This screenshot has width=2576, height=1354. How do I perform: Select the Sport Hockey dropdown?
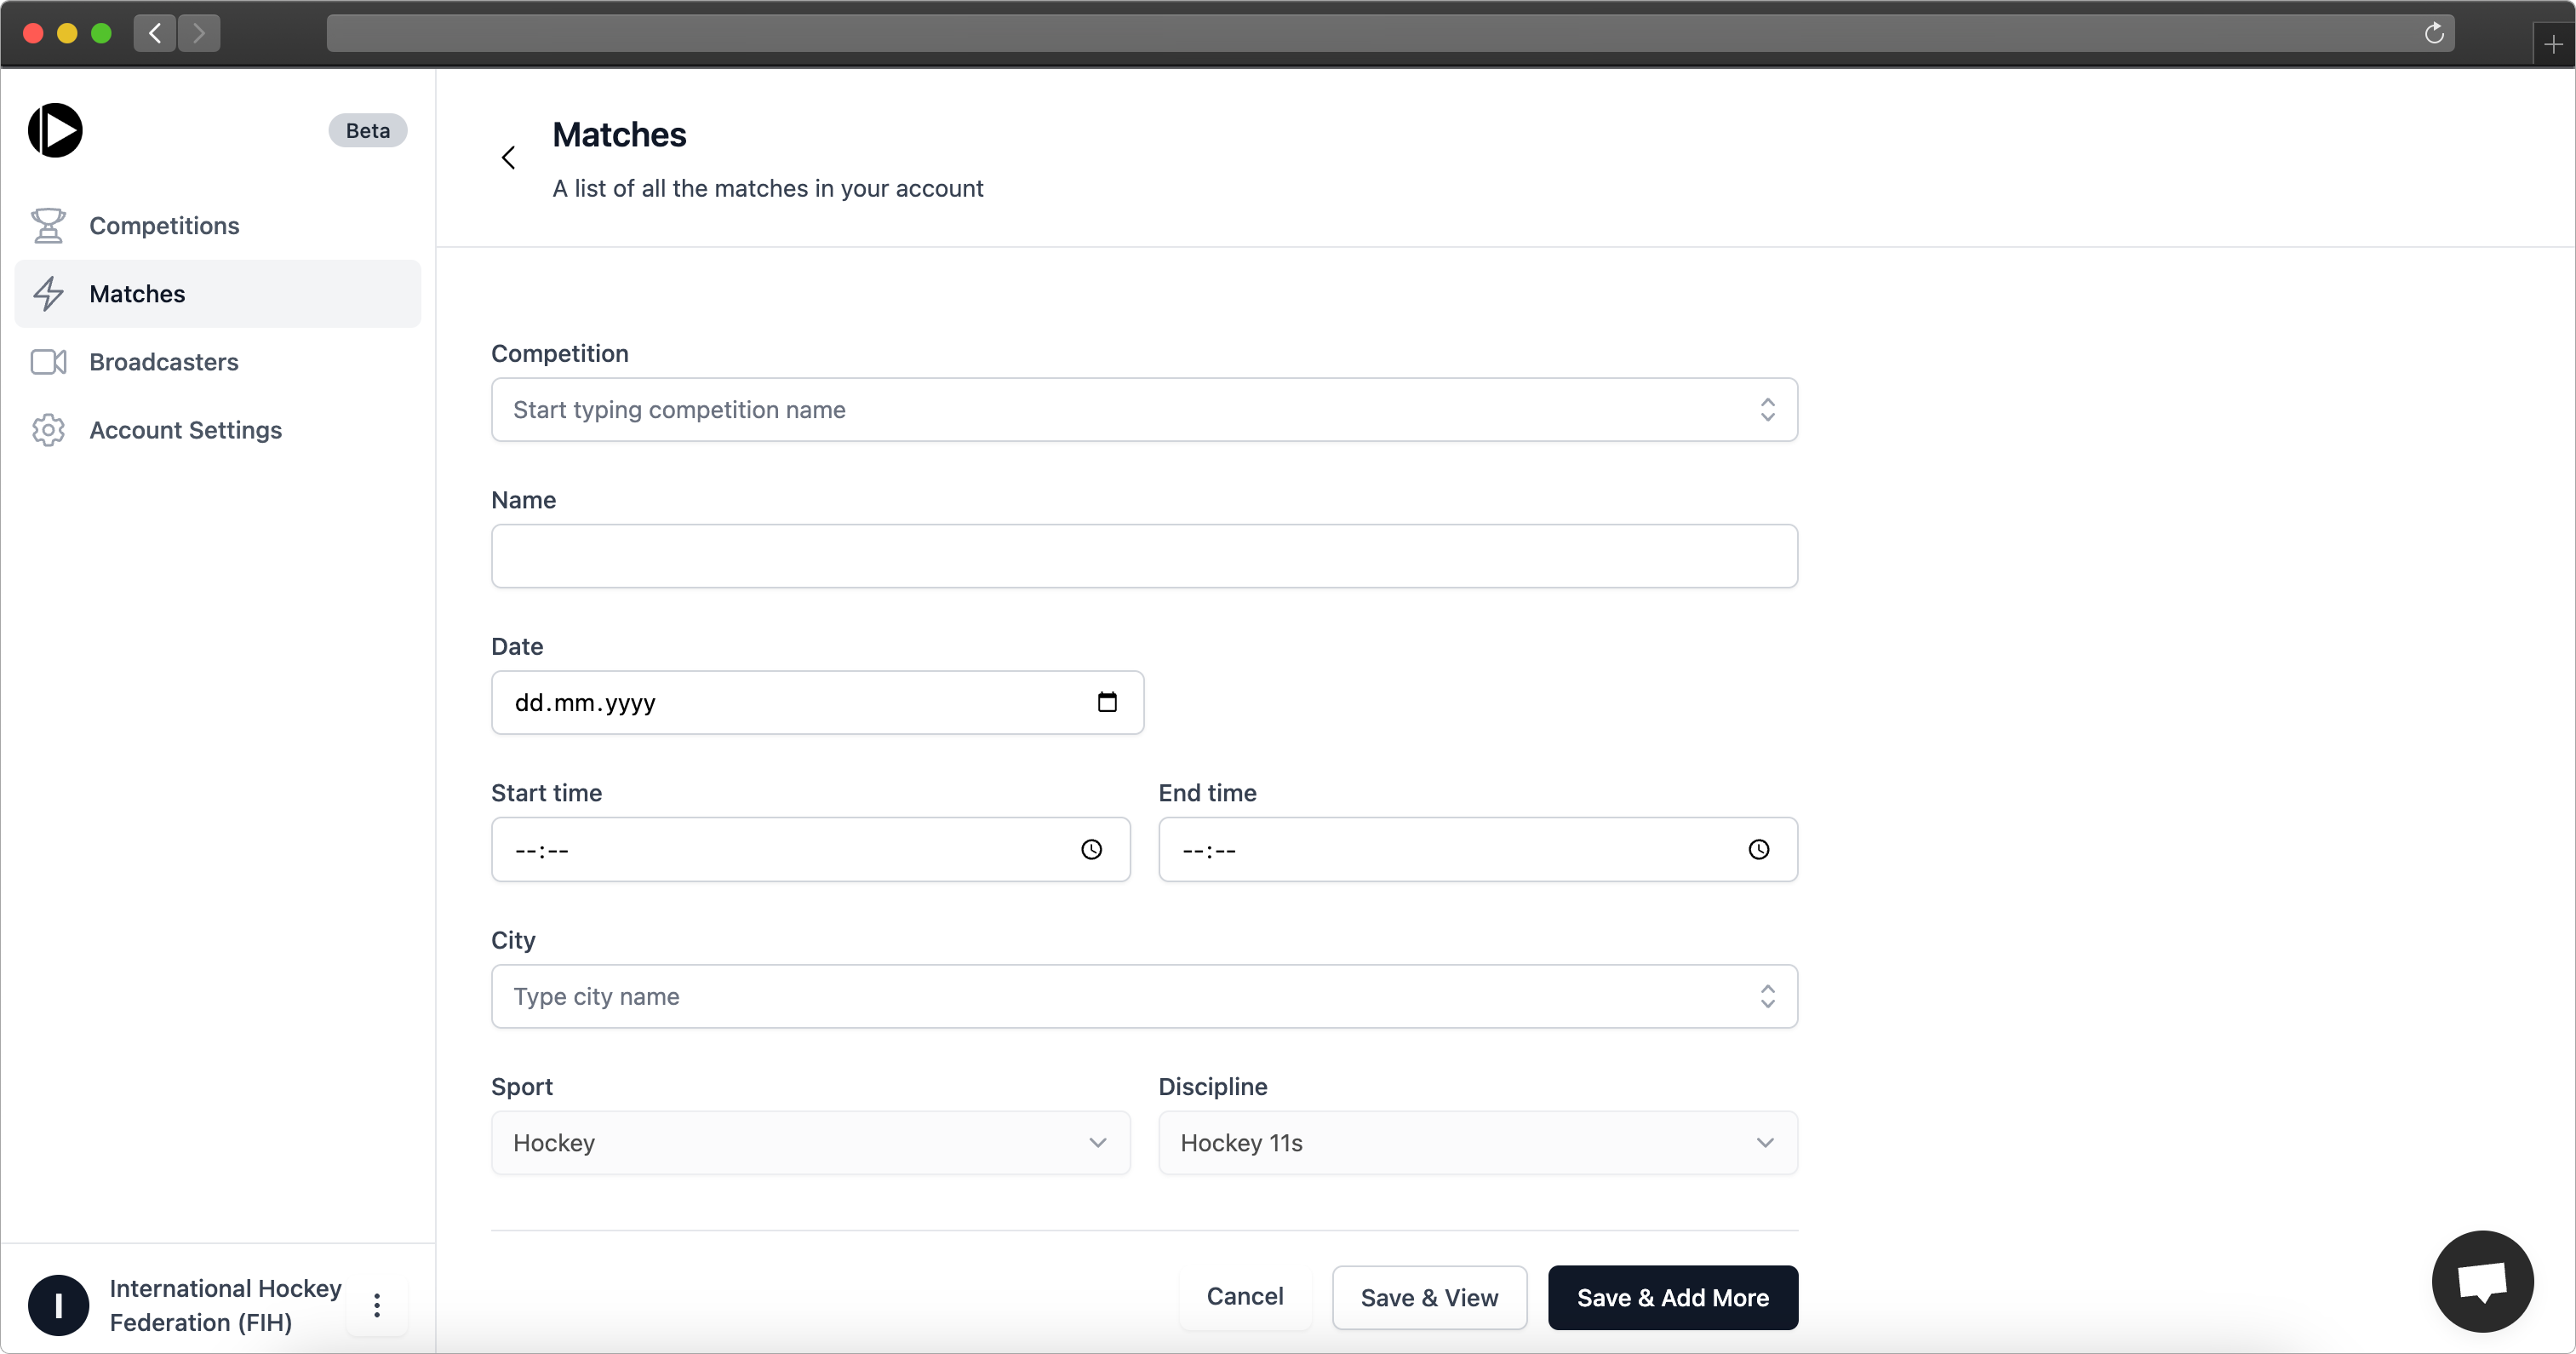811,1143
